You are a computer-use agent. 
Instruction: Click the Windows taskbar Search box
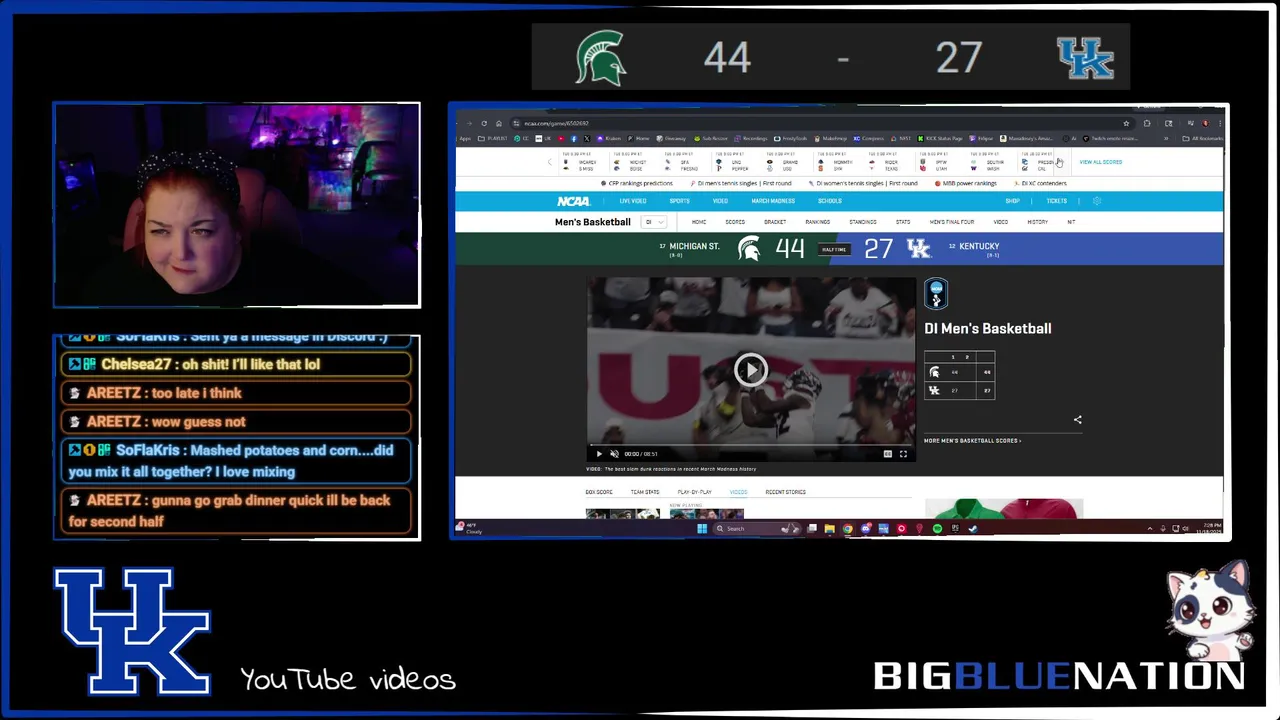pos(758,528)
